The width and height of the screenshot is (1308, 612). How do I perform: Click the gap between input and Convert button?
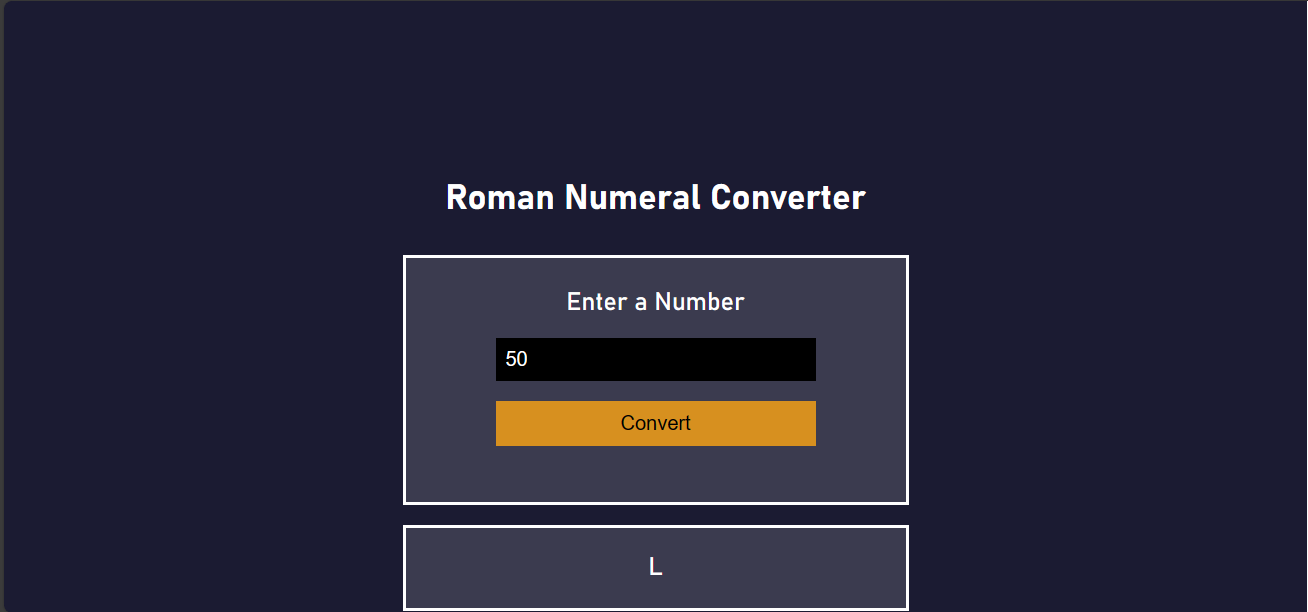click(x=656, y=391)
